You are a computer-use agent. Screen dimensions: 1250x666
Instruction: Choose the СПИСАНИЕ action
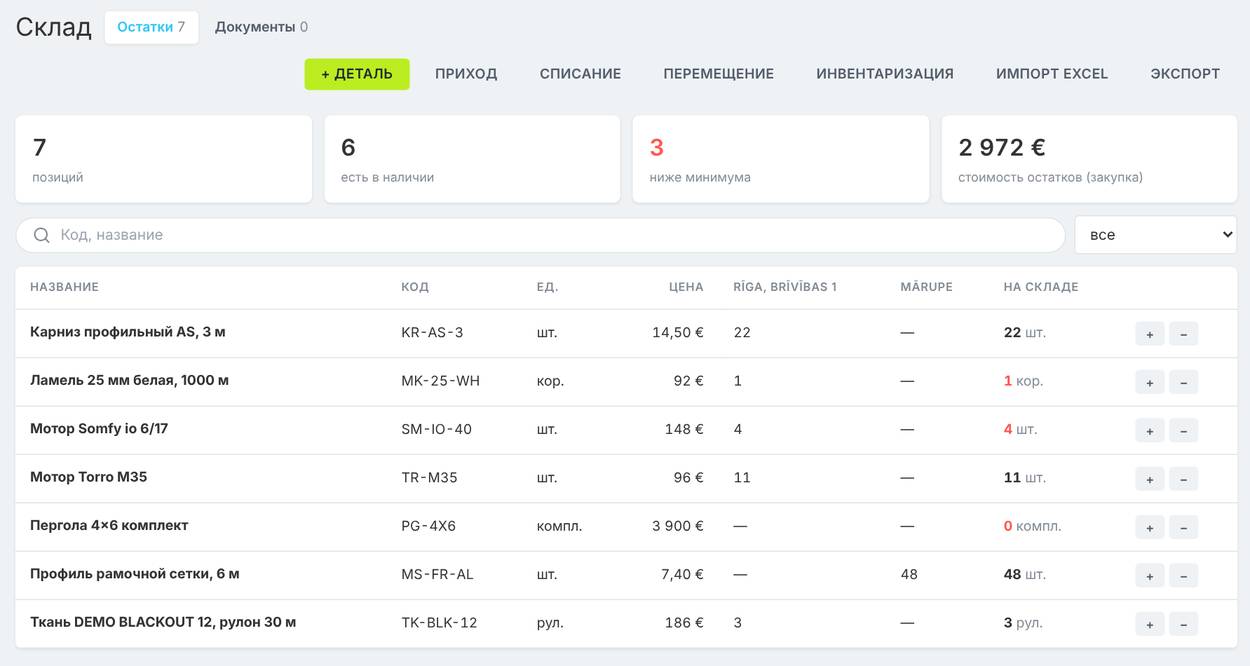pyautogui.click(x=580, y=74)
